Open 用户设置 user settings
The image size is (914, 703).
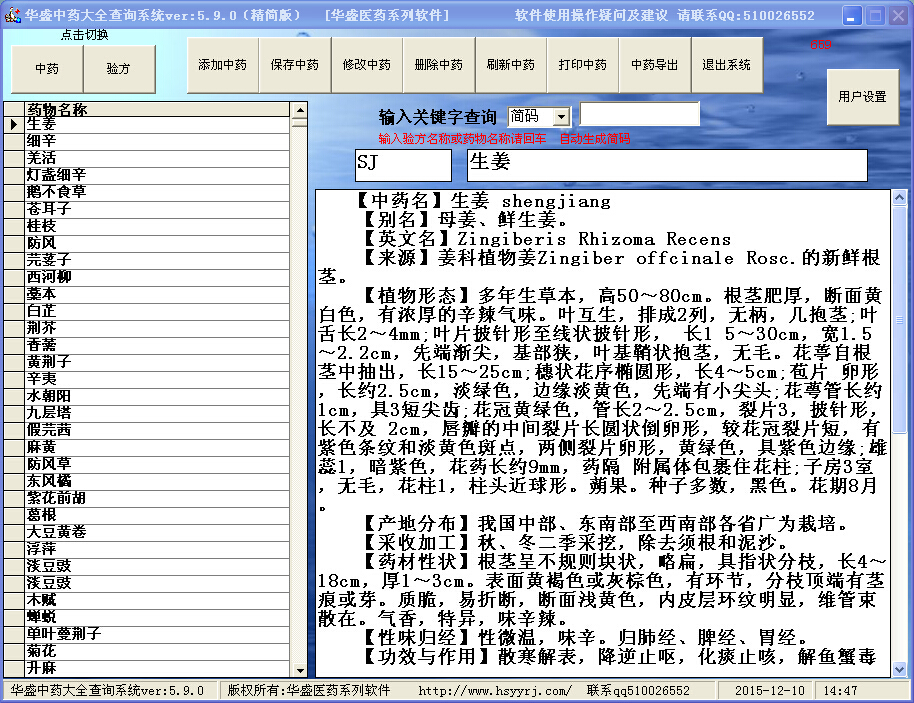pos(863,97)
